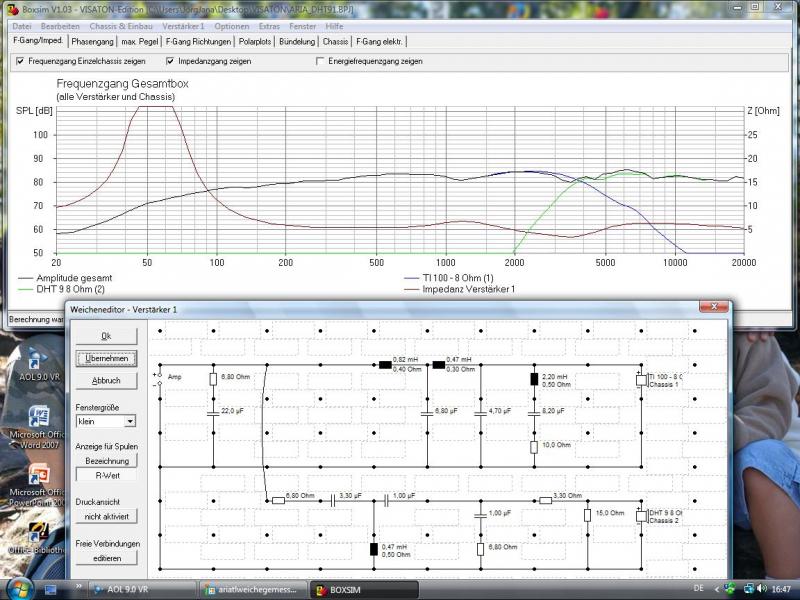Expand the Fenstergröße 'klein' dropdown
Screen dimensions: 800x600
[129, 422]
